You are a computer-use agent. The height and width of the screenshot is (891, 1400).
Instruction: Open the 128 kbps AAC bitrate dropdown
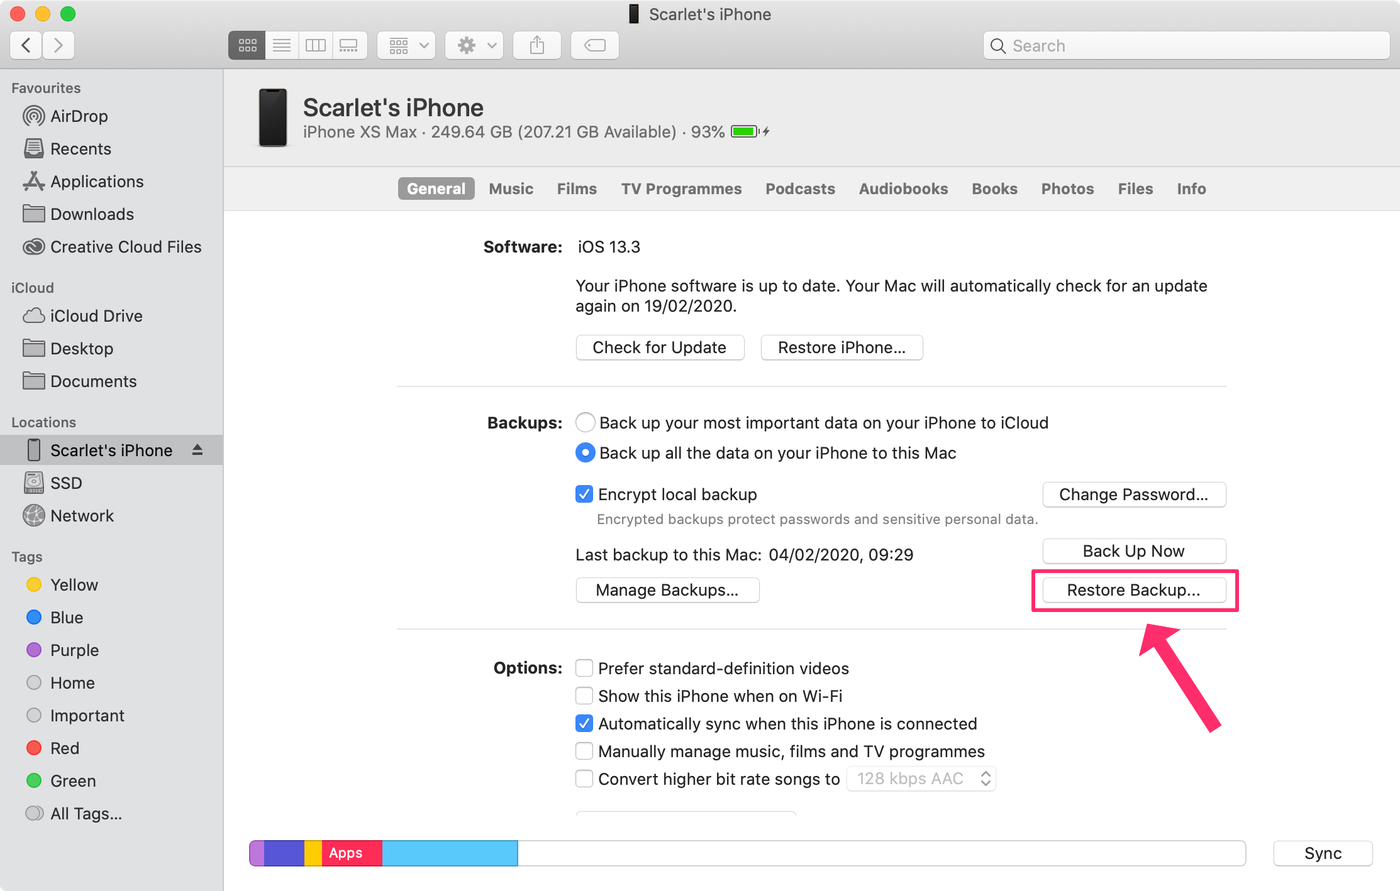921,779
